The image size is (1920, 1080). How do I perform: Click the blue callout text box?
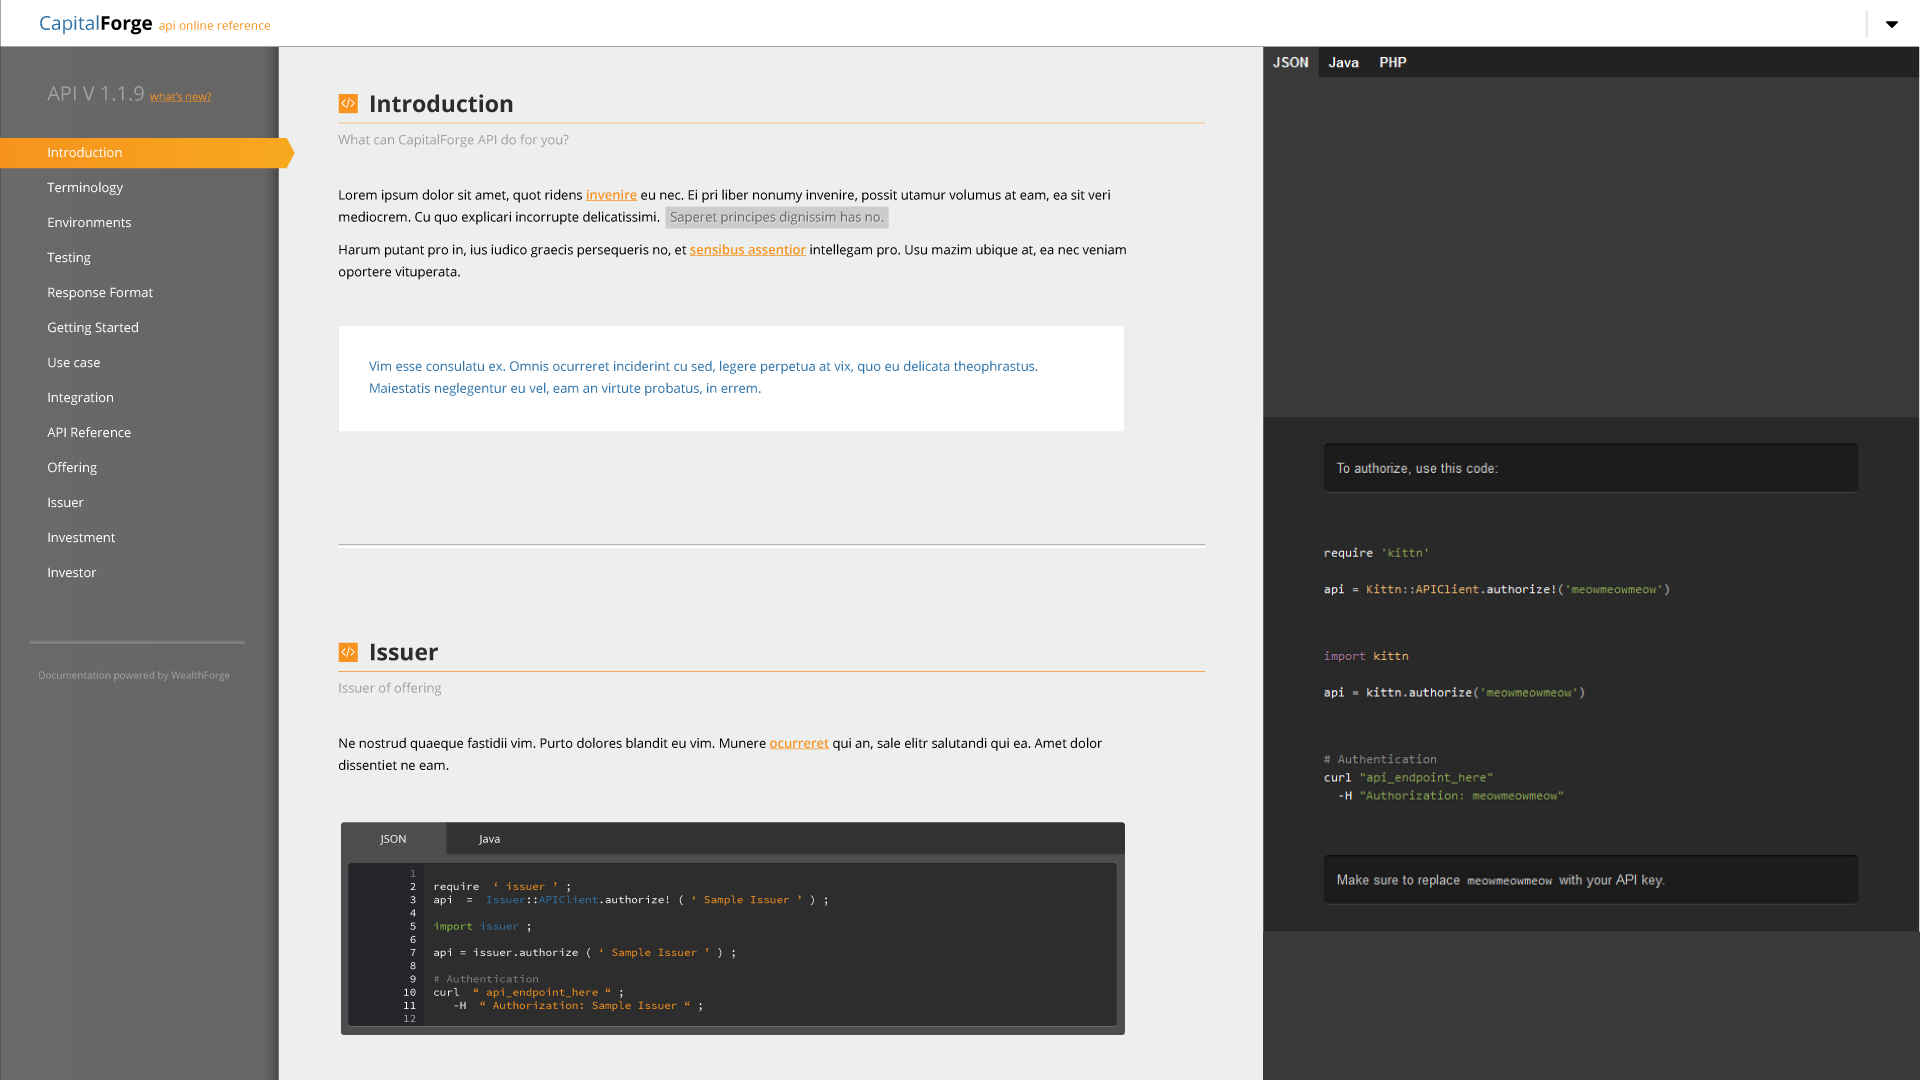click(731, 378)
